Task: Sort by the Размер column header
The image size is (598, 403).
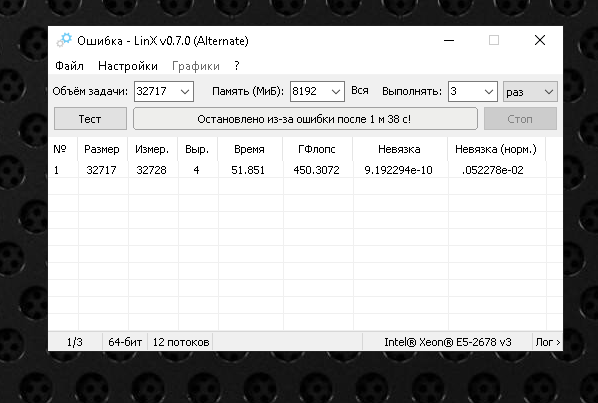Action: point(102,149)
